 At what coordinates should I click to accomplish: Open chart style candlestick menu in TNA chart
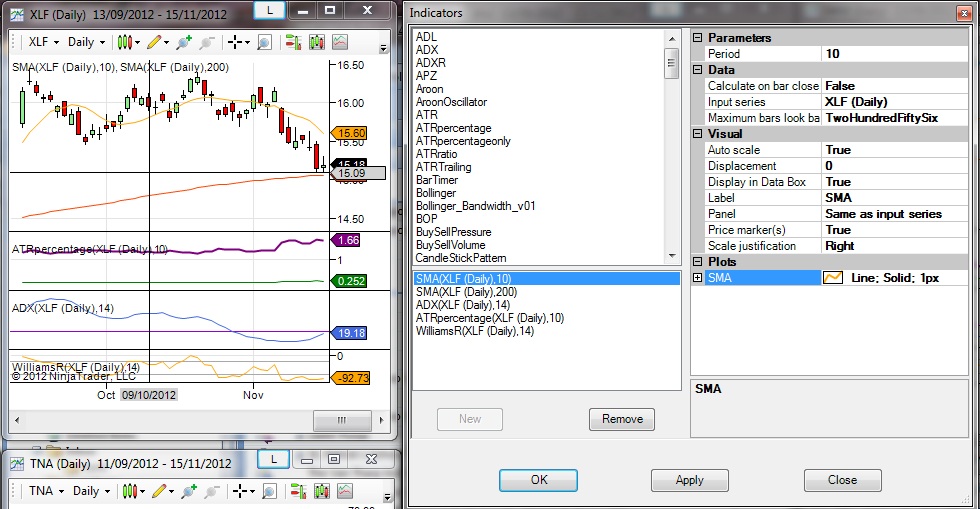pos(133,491)
